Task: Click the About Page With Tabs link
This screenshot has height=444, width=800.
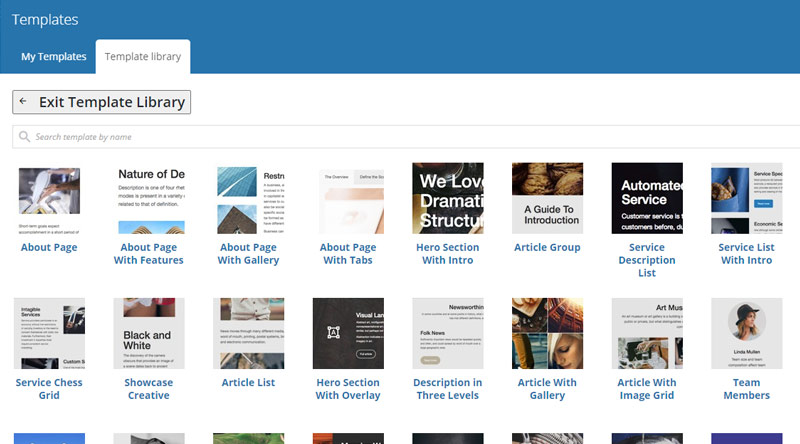Action: [x=348, y=254]
